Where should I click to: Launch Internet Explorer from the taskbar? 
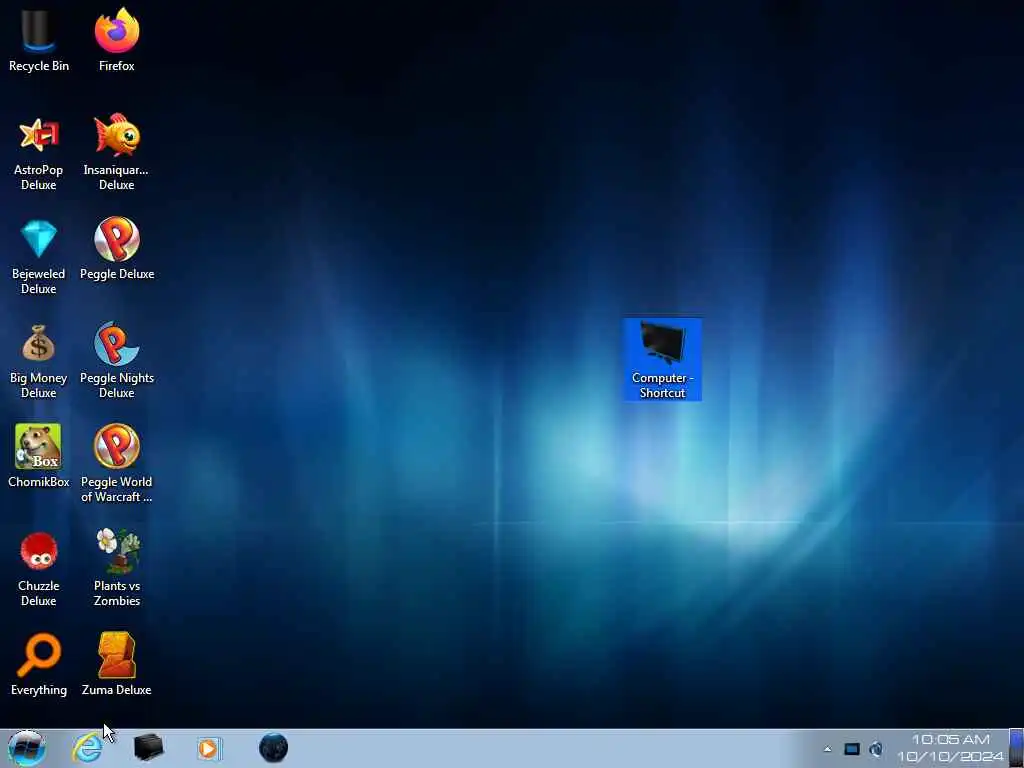tap(87, 748)
